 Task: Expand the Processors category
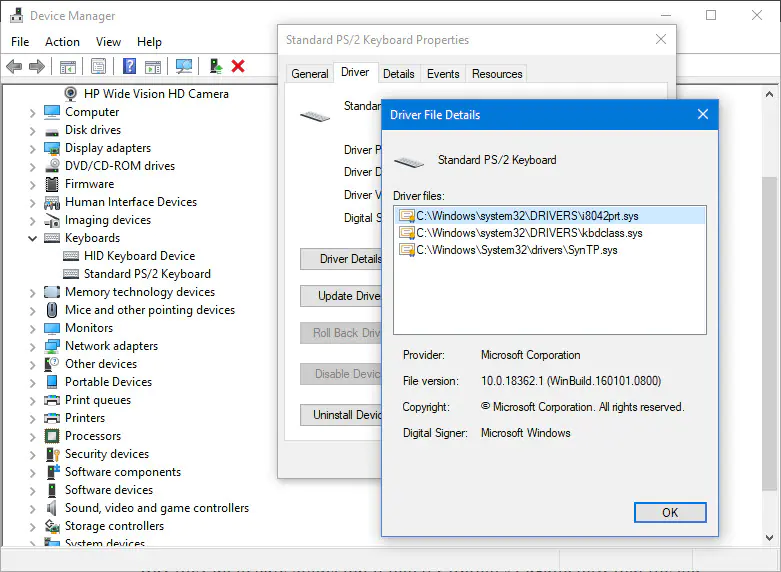tap(33, 436)
